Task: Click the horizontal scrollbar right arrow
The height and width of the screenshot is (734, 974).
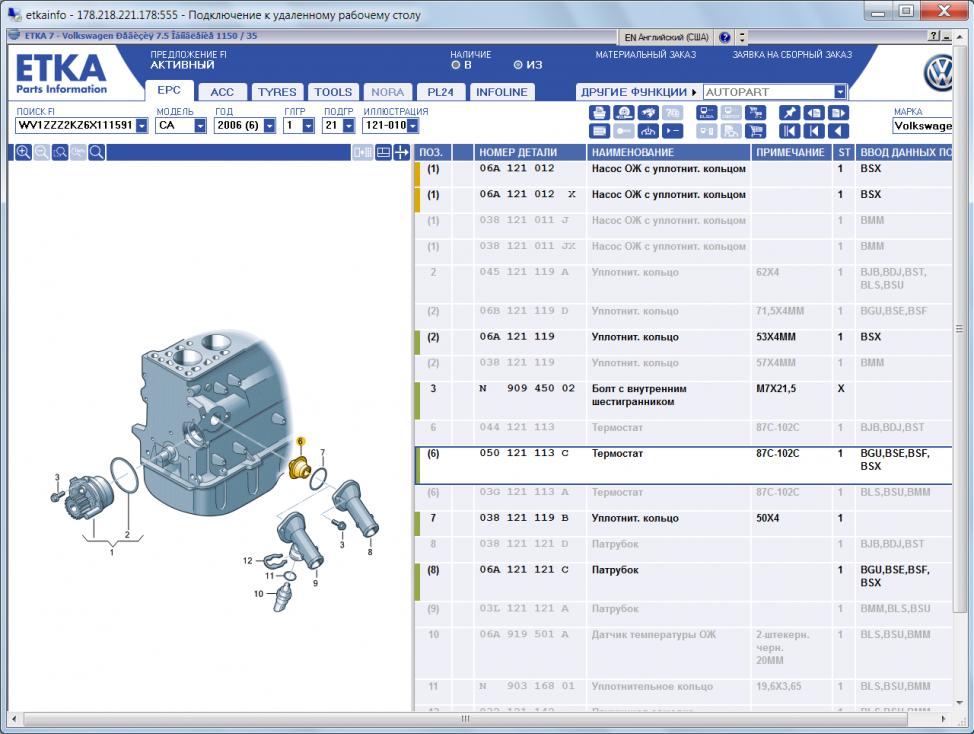Action: pyautogui.click(x=944, y=718)
